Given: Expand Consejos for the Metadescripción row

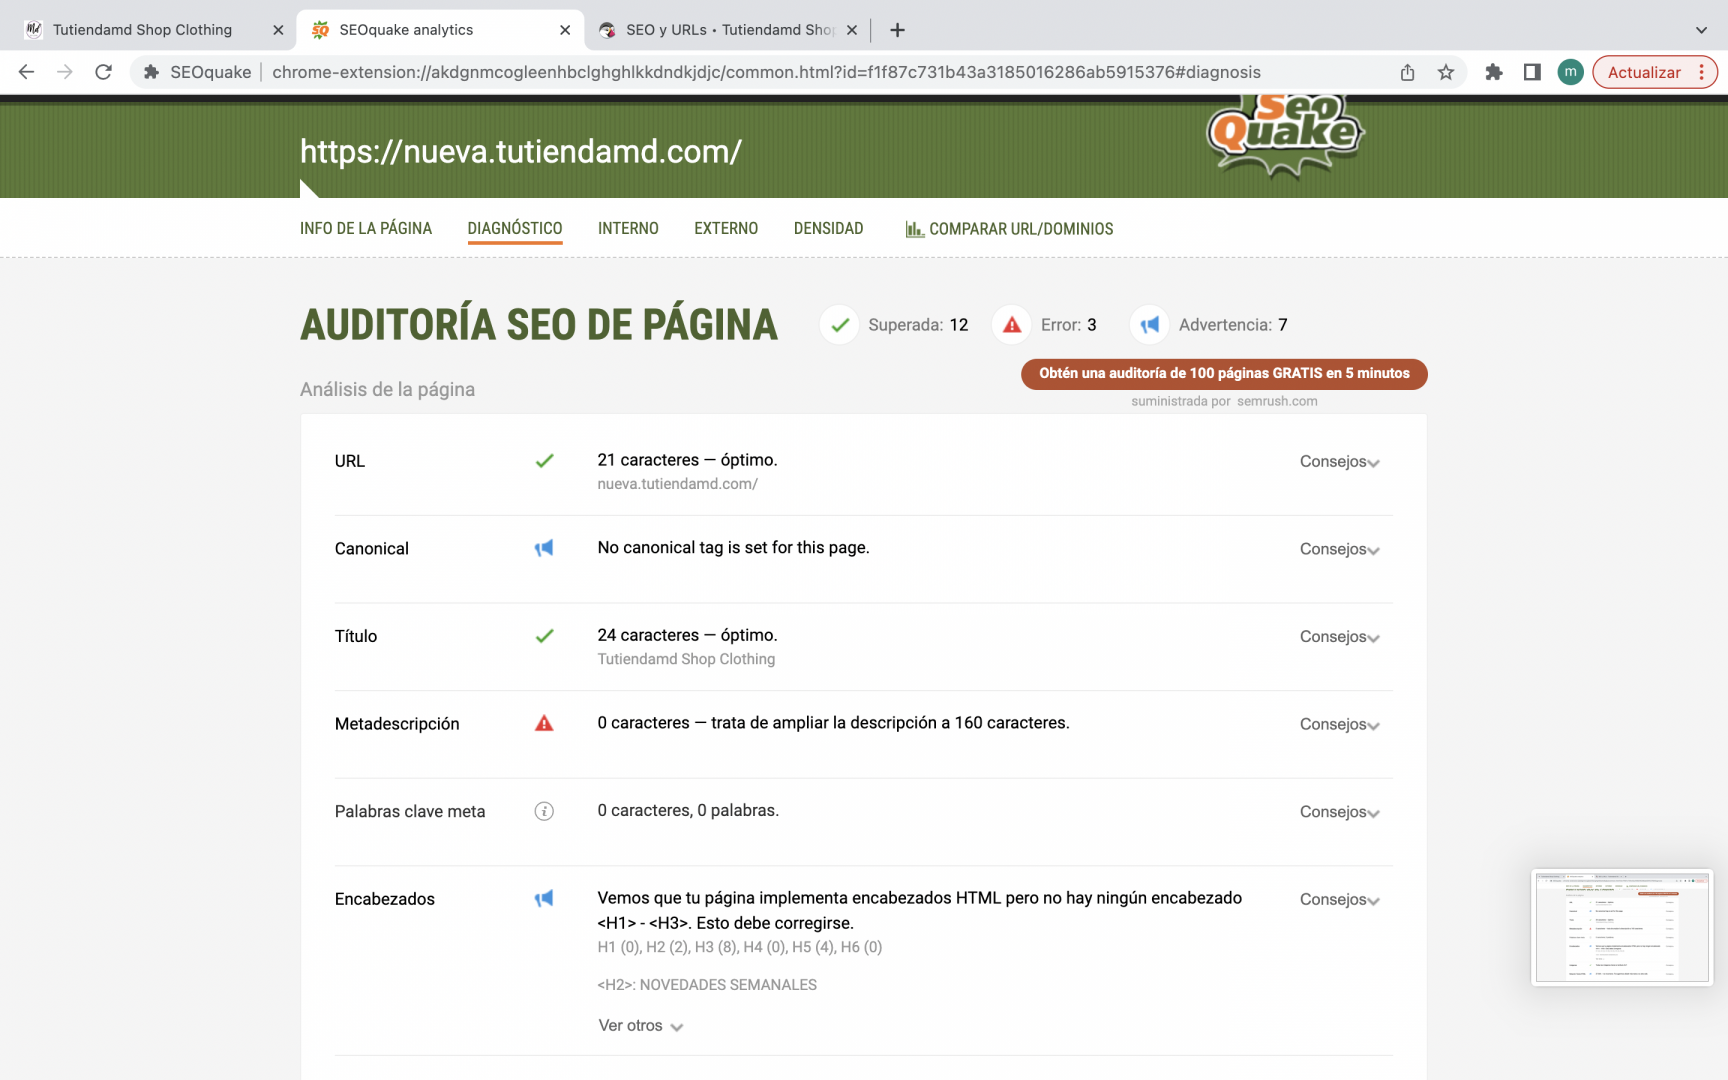Looking at the screenshot, I should (x=1340, y=724).
